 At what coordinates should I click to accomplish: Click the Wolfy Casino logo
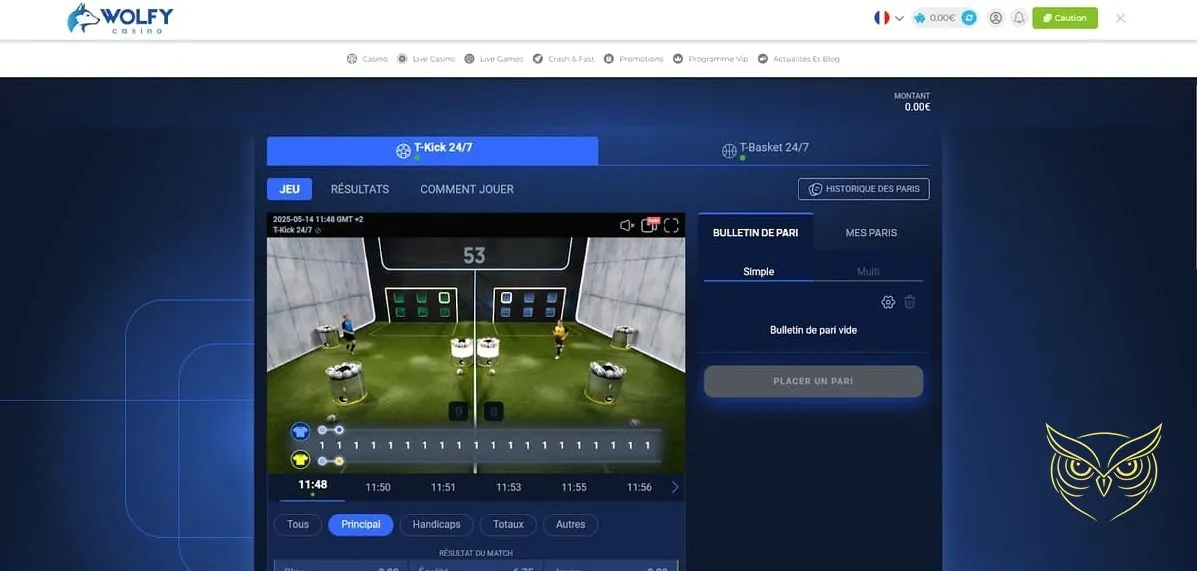(x=120, y=18)
